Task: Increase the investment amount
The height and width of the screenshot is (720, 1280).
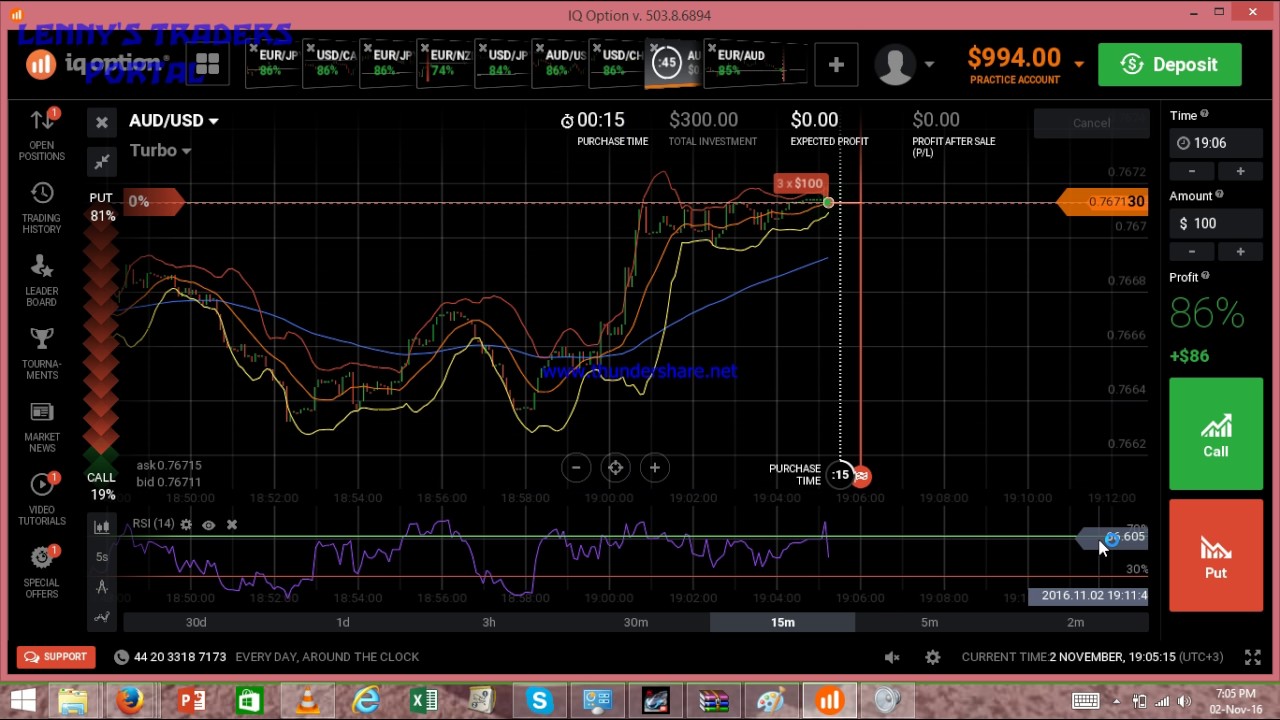Action: click(x=1240, y=251)
